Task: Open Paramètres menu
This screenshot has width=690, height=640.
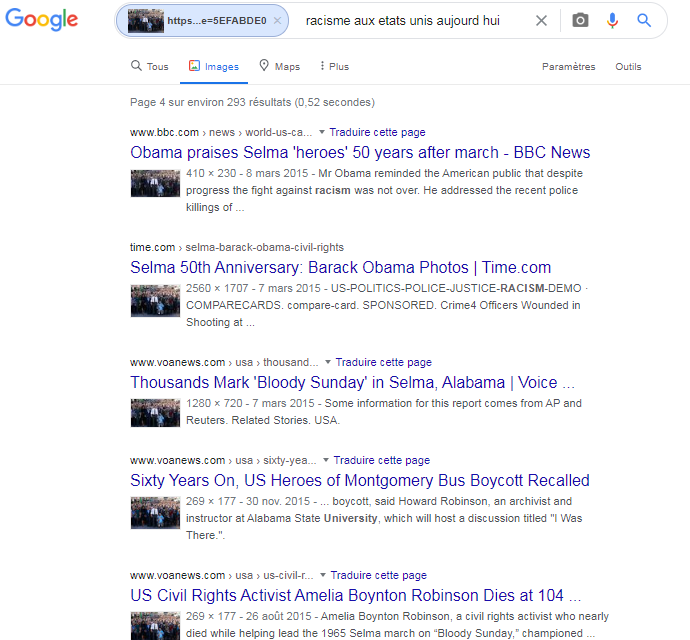Action: pyautogui.click(x=569, y=66)
